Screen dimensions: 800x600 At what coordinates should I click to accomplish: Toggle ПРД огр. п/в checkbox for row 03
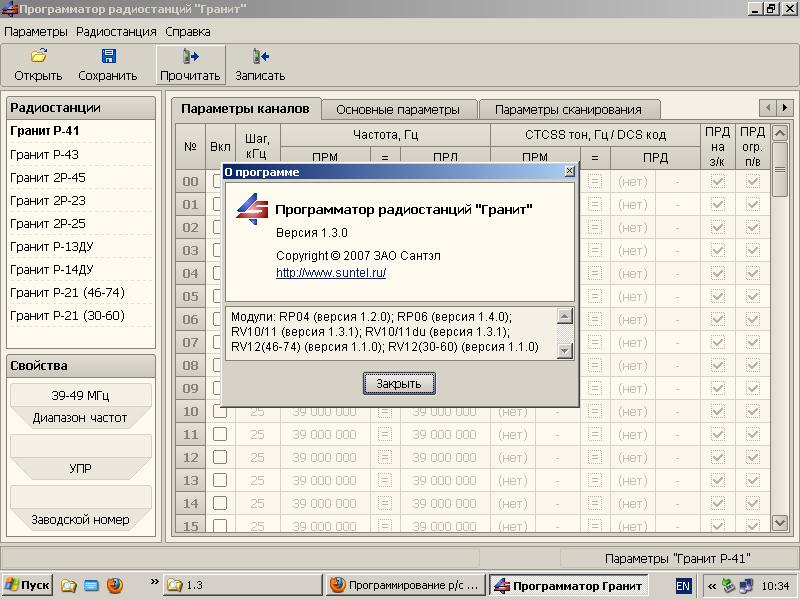753,250
